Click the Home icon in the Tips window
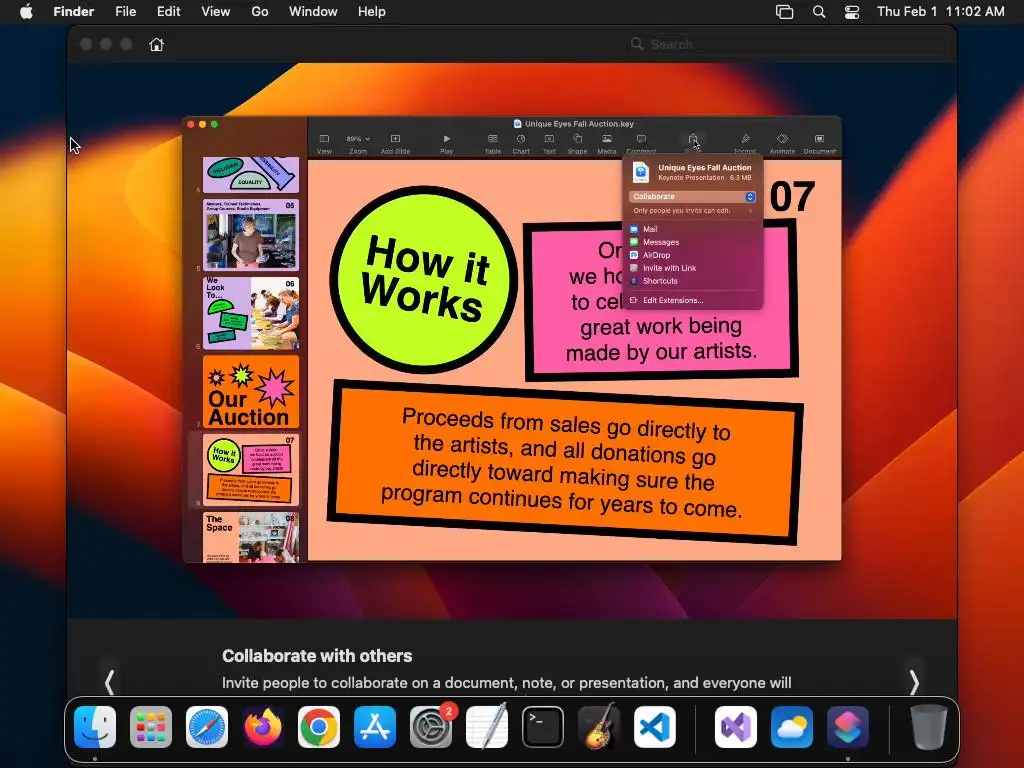The image size is (1024, 768). click(x=156, y=44)
